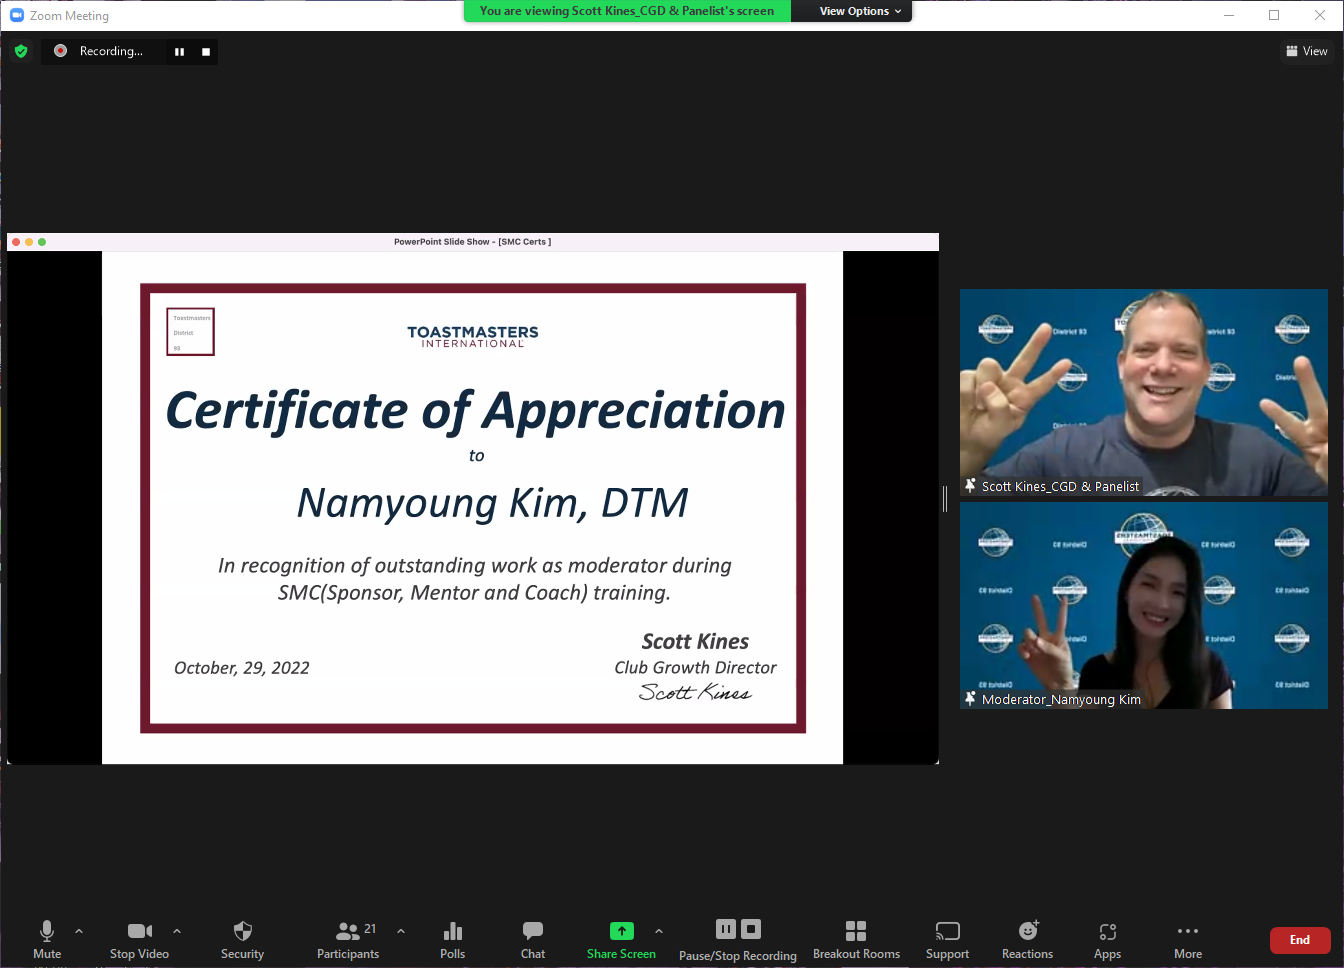Click the 'October, 29, 2022' date text
Screen dimensions: 1344x968
click(x=242, y=668)
